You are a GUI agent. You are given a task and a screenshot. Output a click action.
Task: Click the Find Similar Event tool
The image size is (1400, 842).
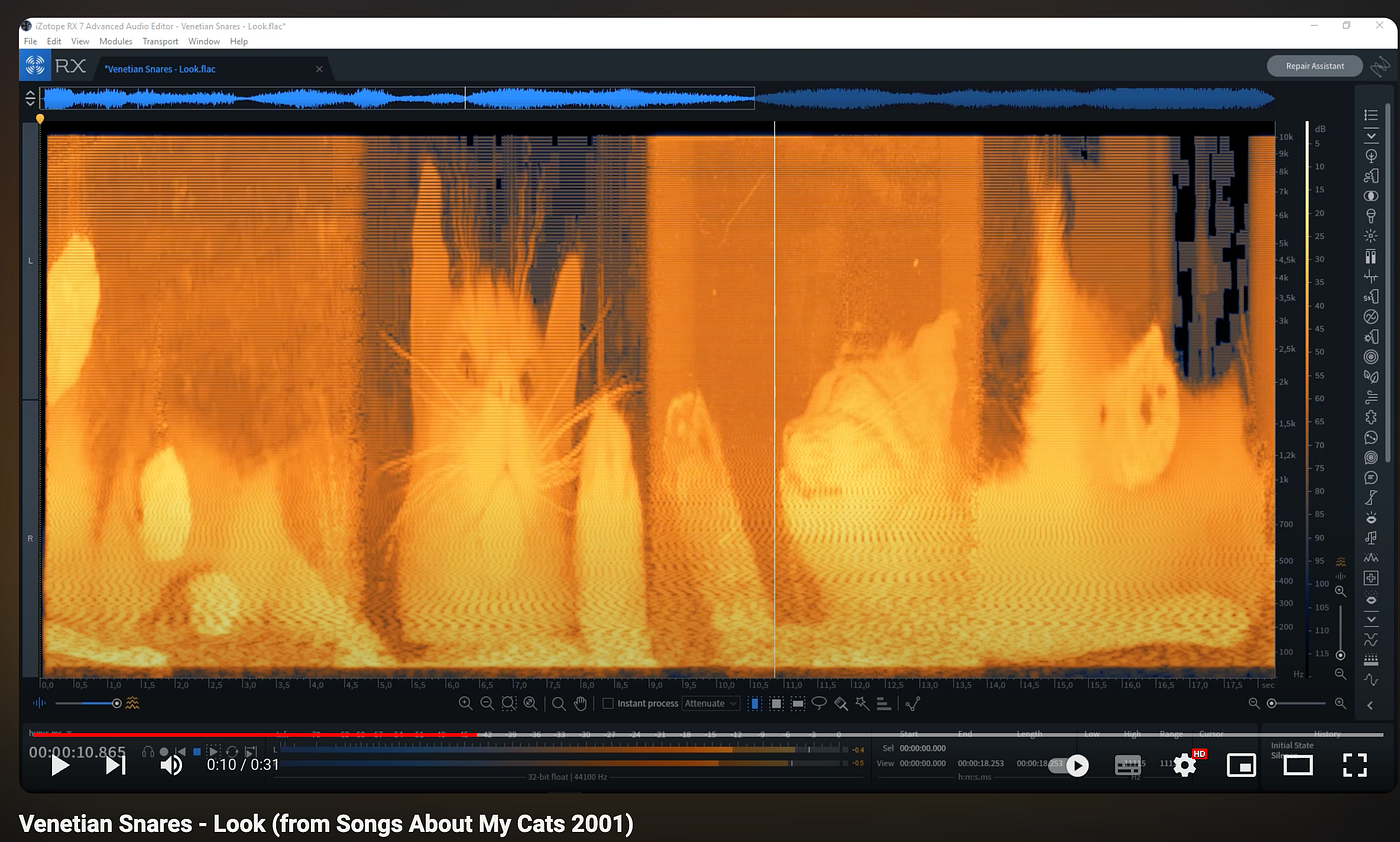point(912,704)
